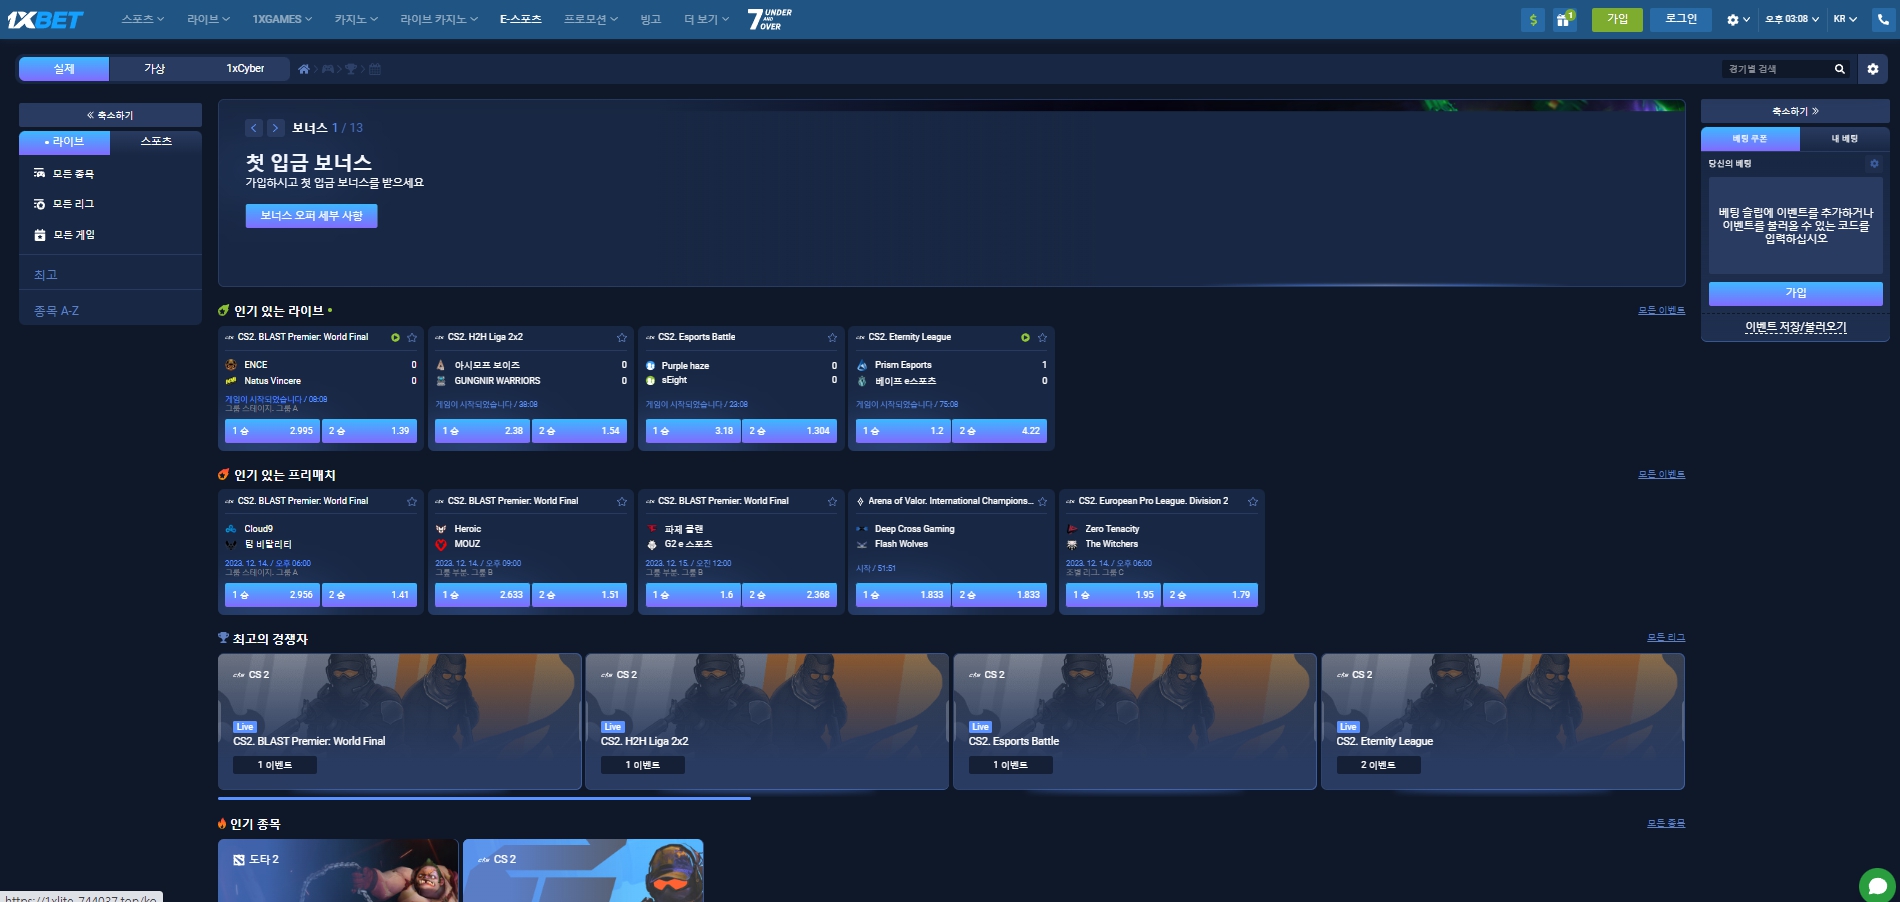Favorite the European Pro League card
Viewport: 1900px width, 902px height.
(1252, 501)
